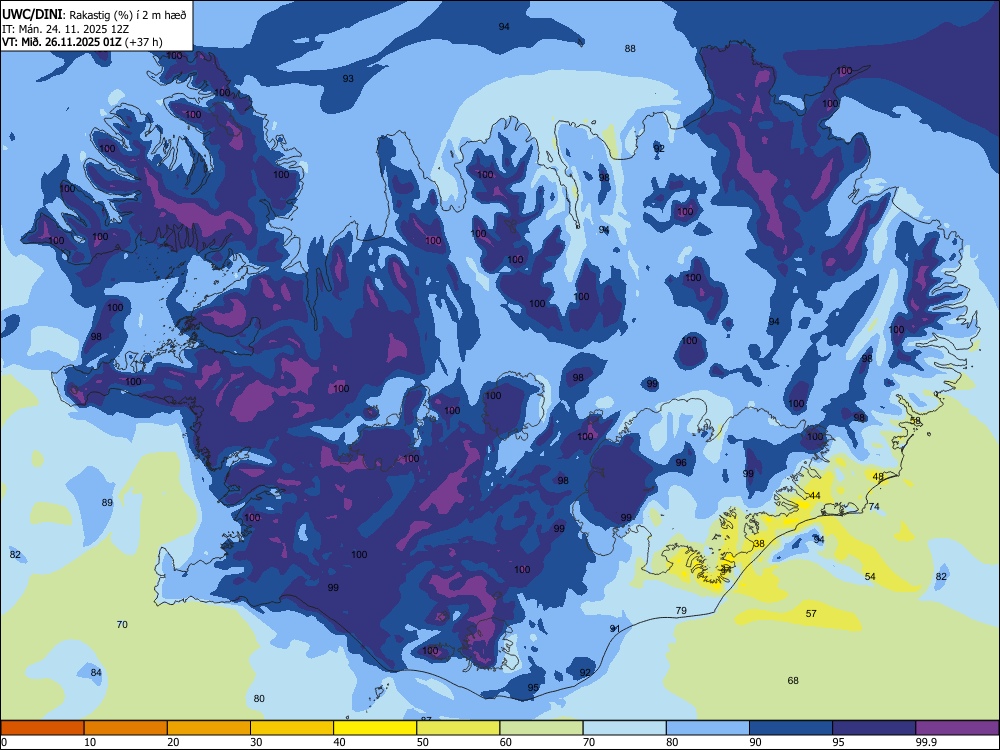Image resolution: width=1000 pixels, height=750 pixels.
Task: Click the title 'UWC/DINI: Rakastig (%) í 2 m hæð'
Action: [x=94, y=15]
